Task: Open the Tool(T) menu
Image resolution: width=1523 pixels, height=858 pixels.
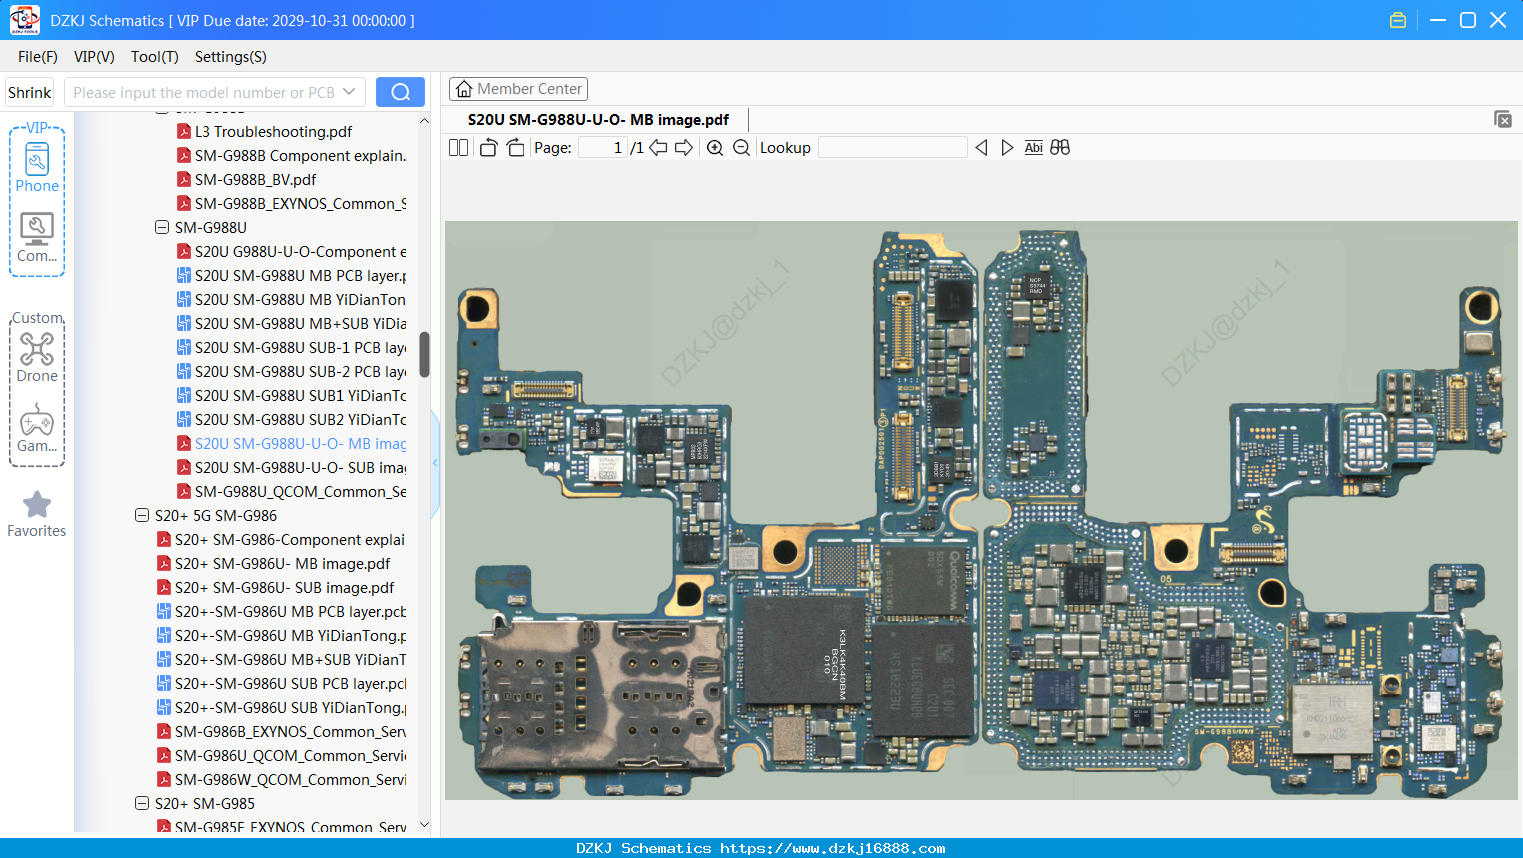Action: tap(155, 57)
